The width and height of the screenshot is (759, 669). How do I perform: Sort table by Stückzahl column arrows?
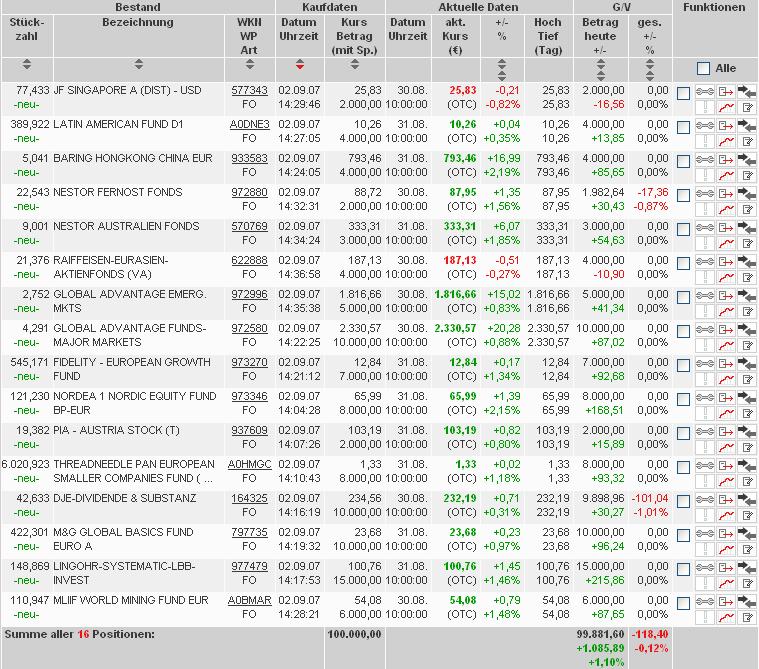coord(27,64)
